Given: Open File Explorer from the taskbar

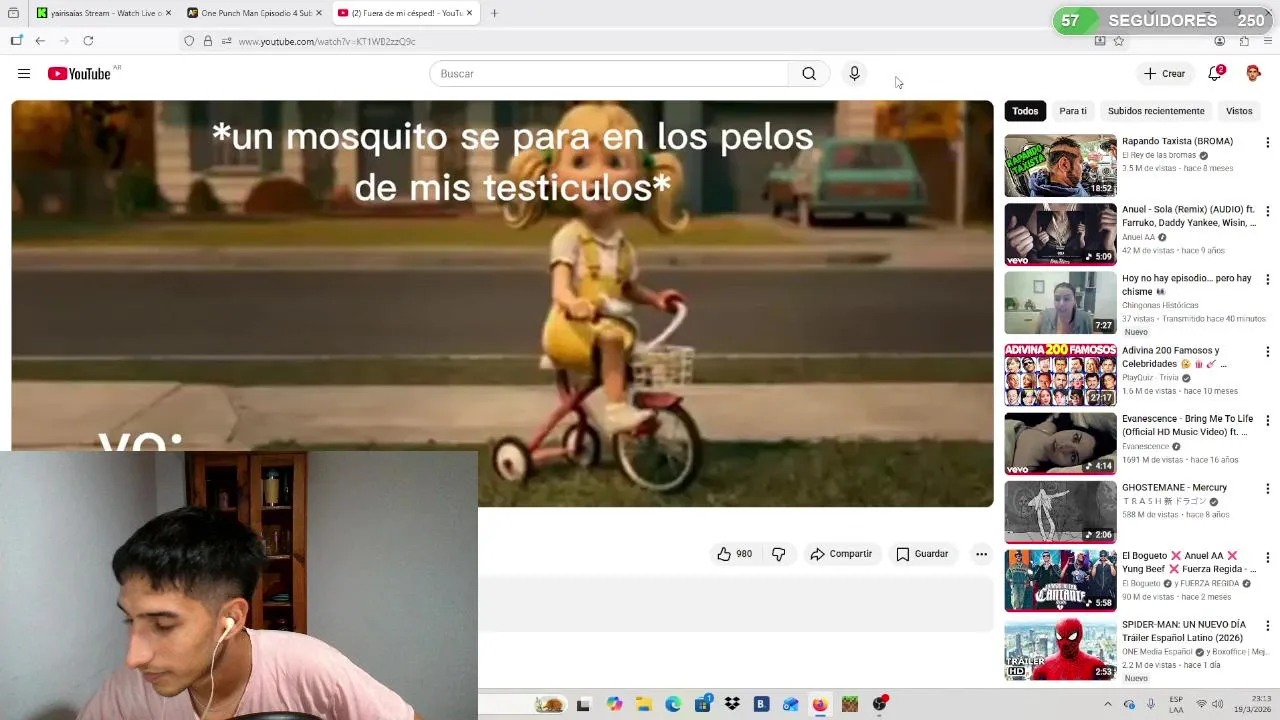Looking at the screenshot, I should pyautogui.click(x=644, y=704).
